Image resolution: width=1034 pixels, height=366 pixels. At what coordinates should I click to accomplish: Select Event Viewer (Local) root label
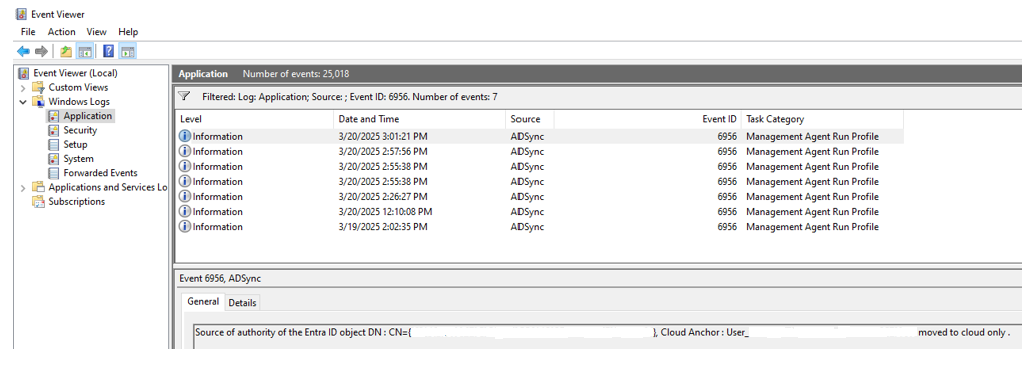[x=75, y=73]
